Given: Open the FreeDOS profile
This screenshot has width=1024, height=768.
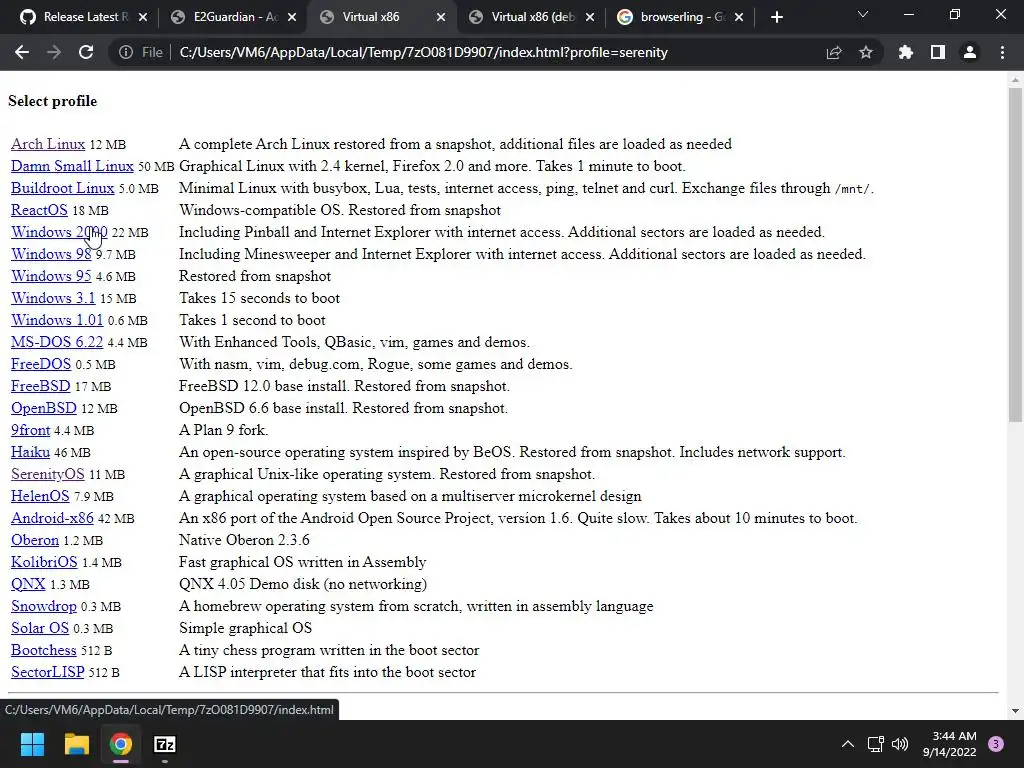Looking at the screenshot, I should 40,364.
